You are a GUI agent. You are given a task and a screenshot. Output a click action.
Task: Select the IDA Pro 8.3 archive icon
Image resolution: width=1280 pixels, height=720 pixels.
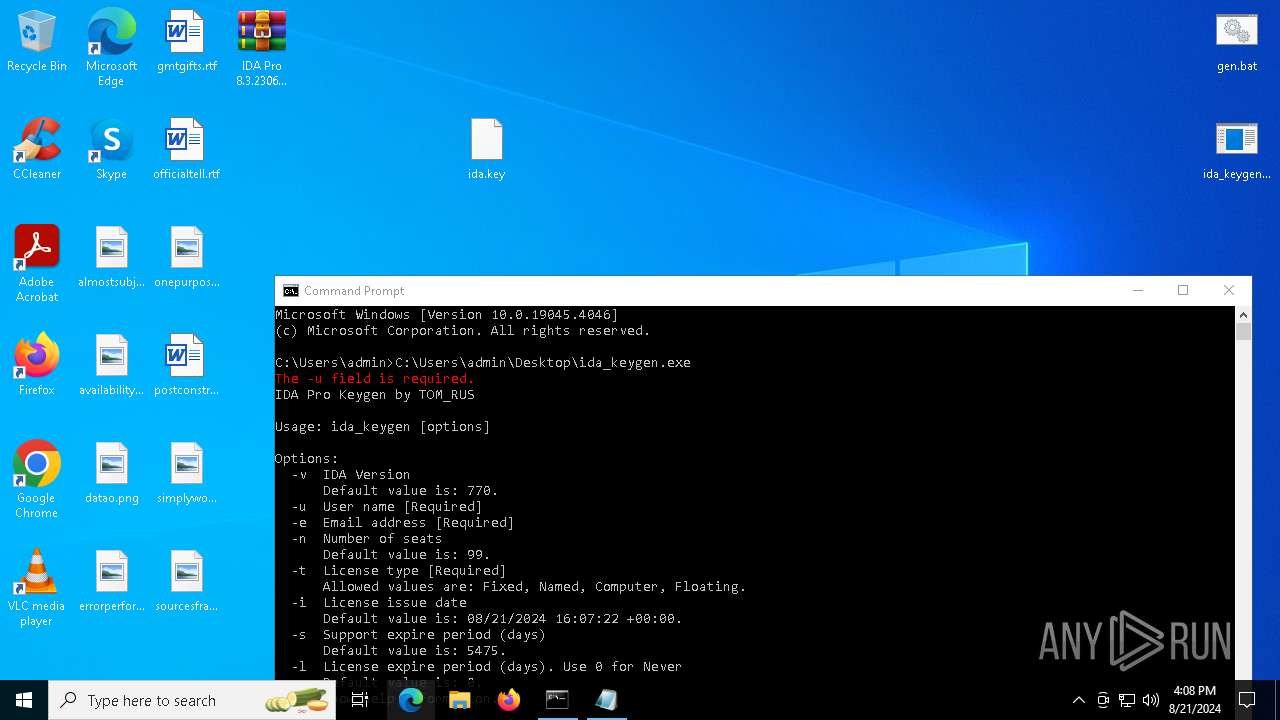point(261,48)
